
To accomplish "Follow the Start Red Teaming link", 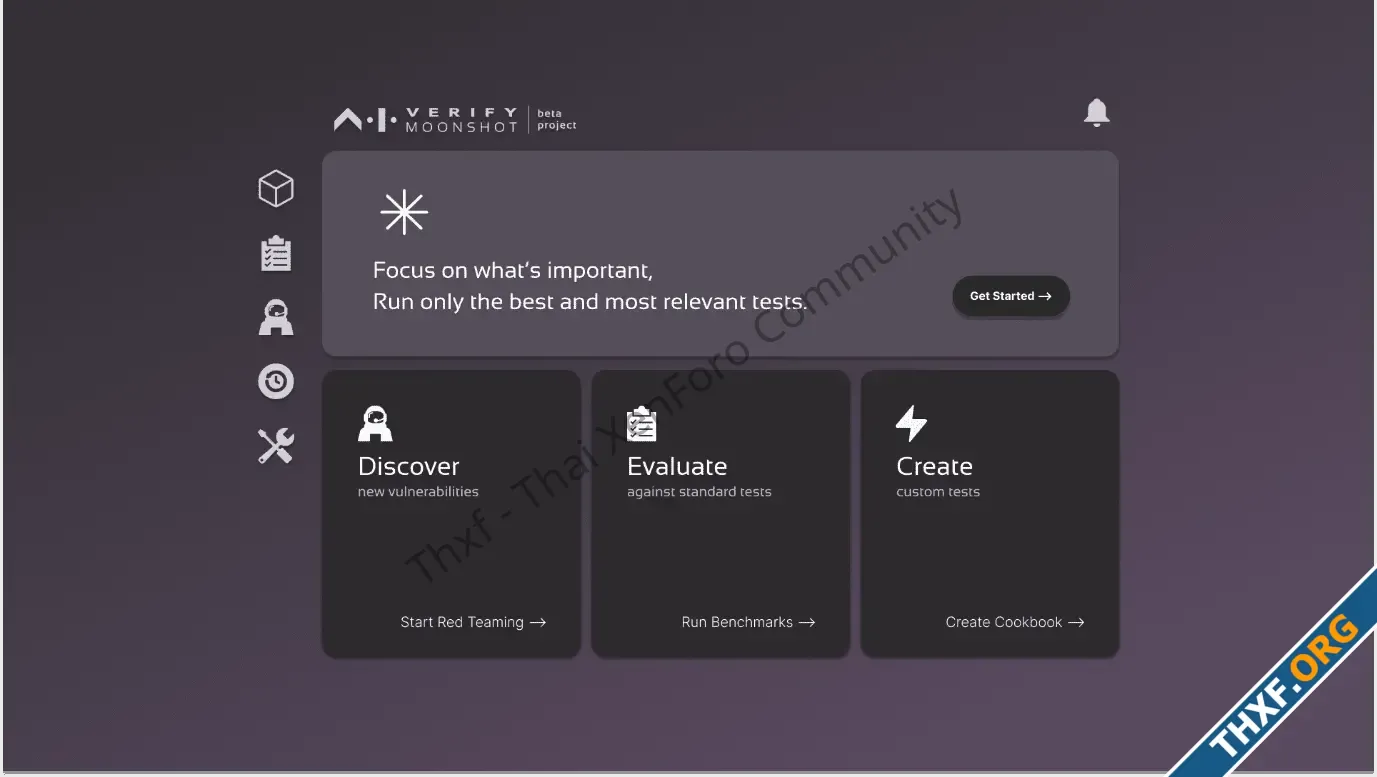I will tap(472, 622).
